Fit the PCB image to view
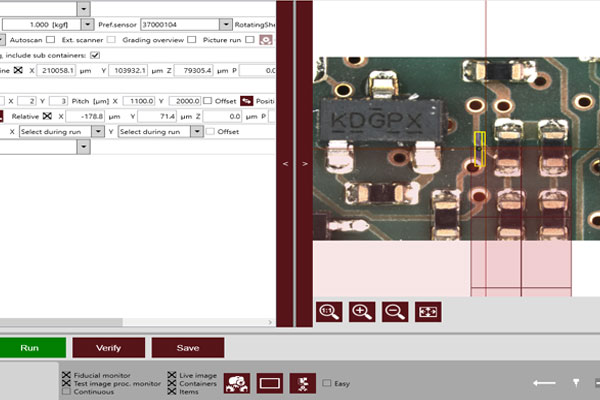 pos(428,311)
